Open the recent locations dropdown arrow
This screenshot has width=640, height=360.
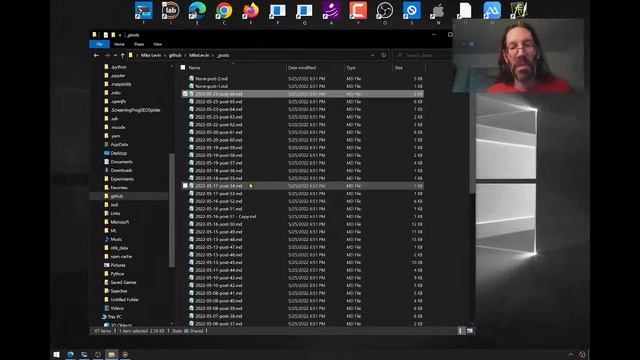pos(115,55)
